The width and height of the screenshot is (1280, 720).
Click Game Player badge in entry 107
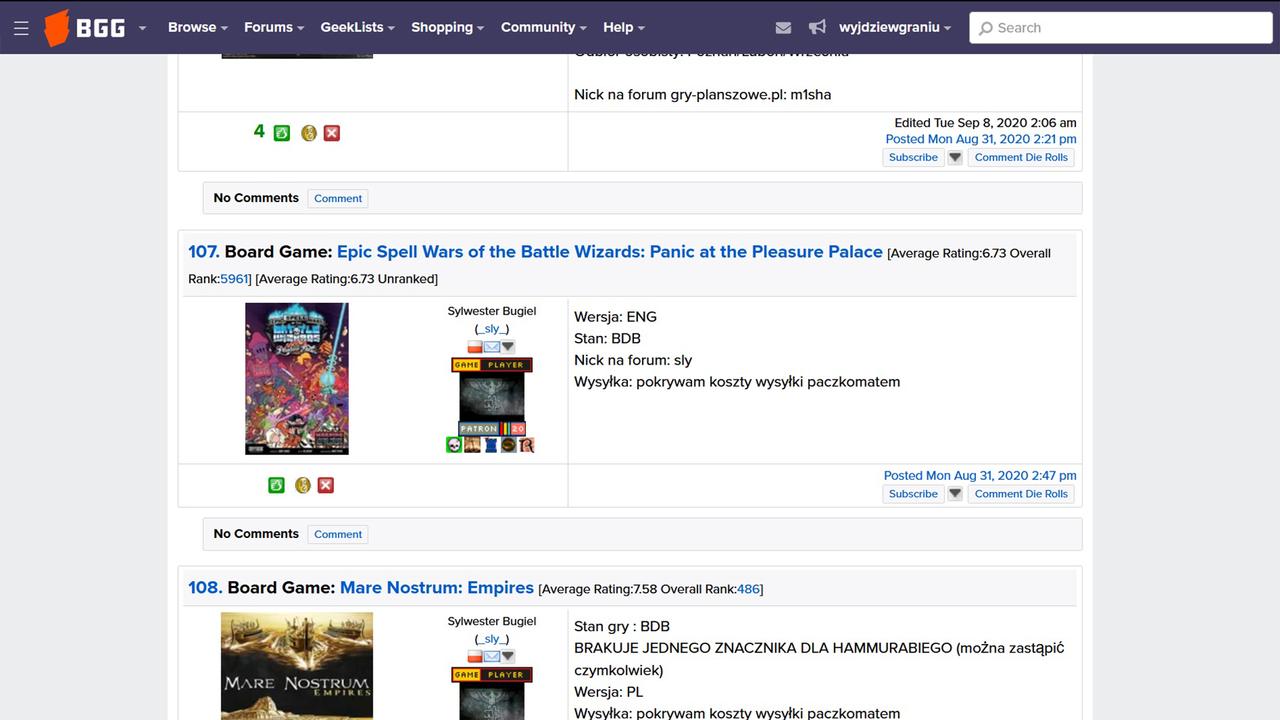[x=492, y=365]
